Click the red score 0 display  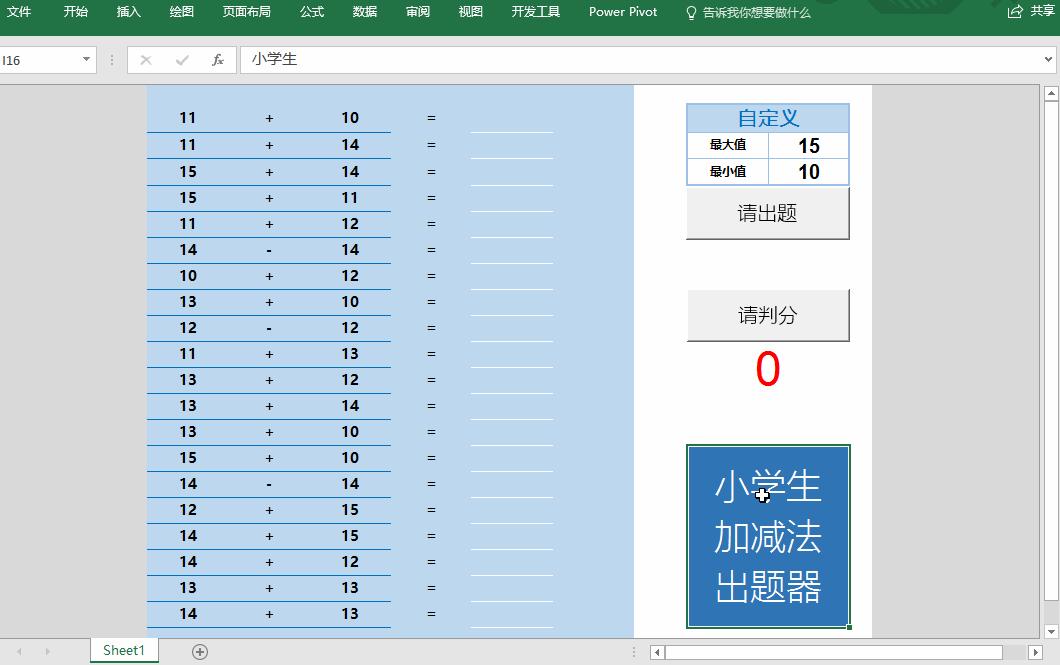[767, 369]
